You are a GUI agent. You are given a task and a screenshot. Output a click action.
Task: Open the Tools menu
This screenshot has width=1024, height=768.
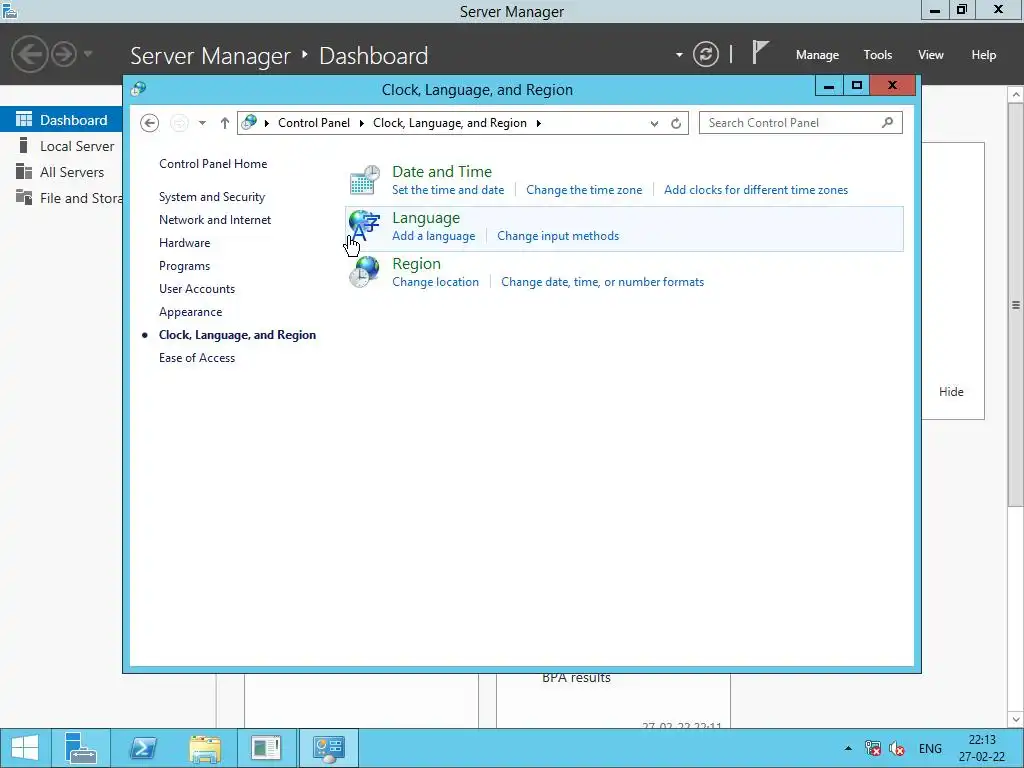point(878,55)
